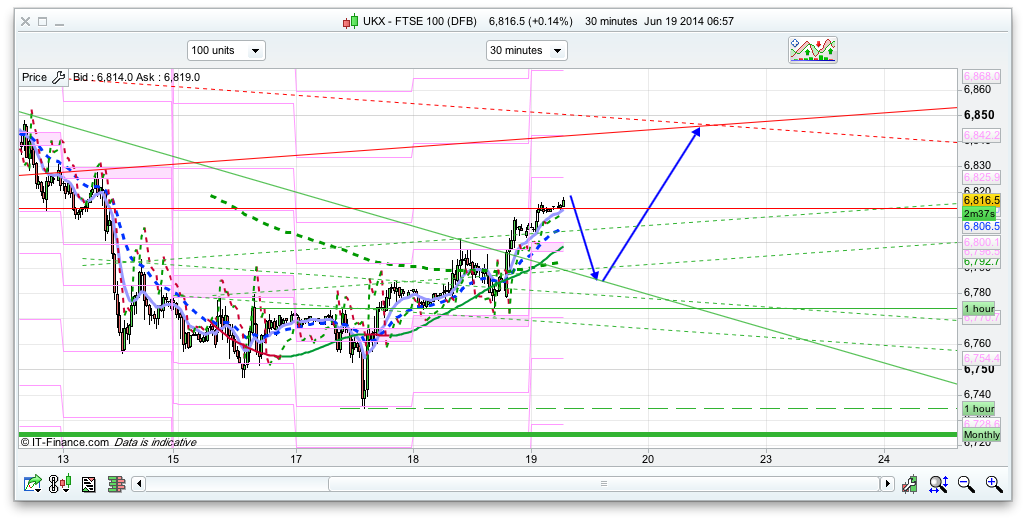This screenshot has height=521, width=1026.
Task: Click the blue 6,806.5 price label
Action: pos(981,226)
